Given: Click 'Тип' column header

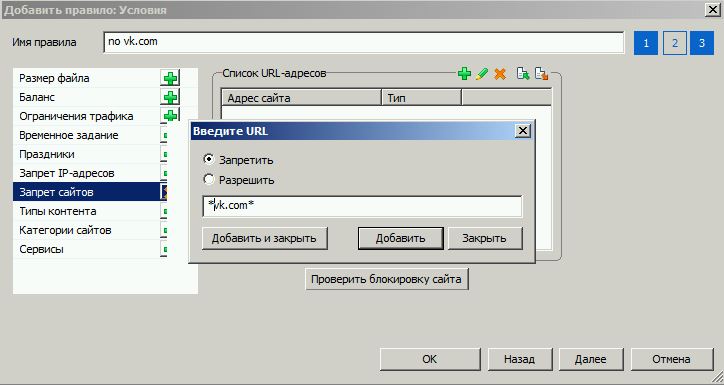Looking at the screenshot, I should pyautogui.click(x=421, y=98).
